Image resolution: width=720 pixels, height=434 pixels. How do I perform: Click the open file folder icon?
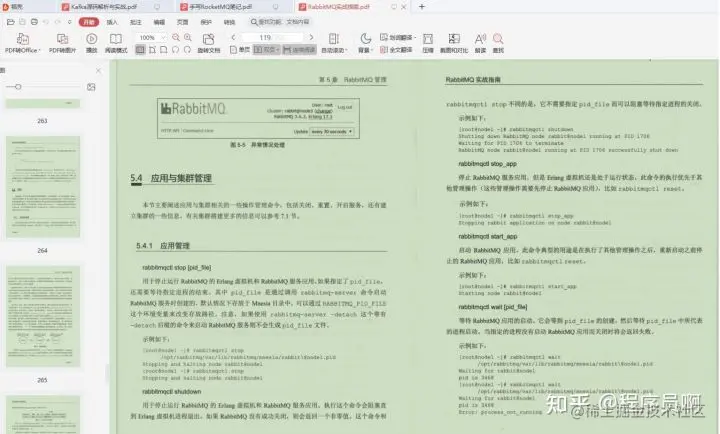click(11, 22)
